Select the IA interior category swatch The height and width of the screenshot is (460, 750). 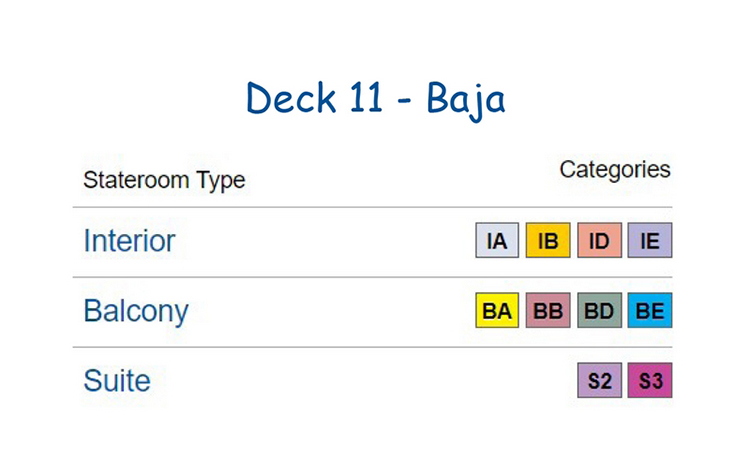point(497,240)
